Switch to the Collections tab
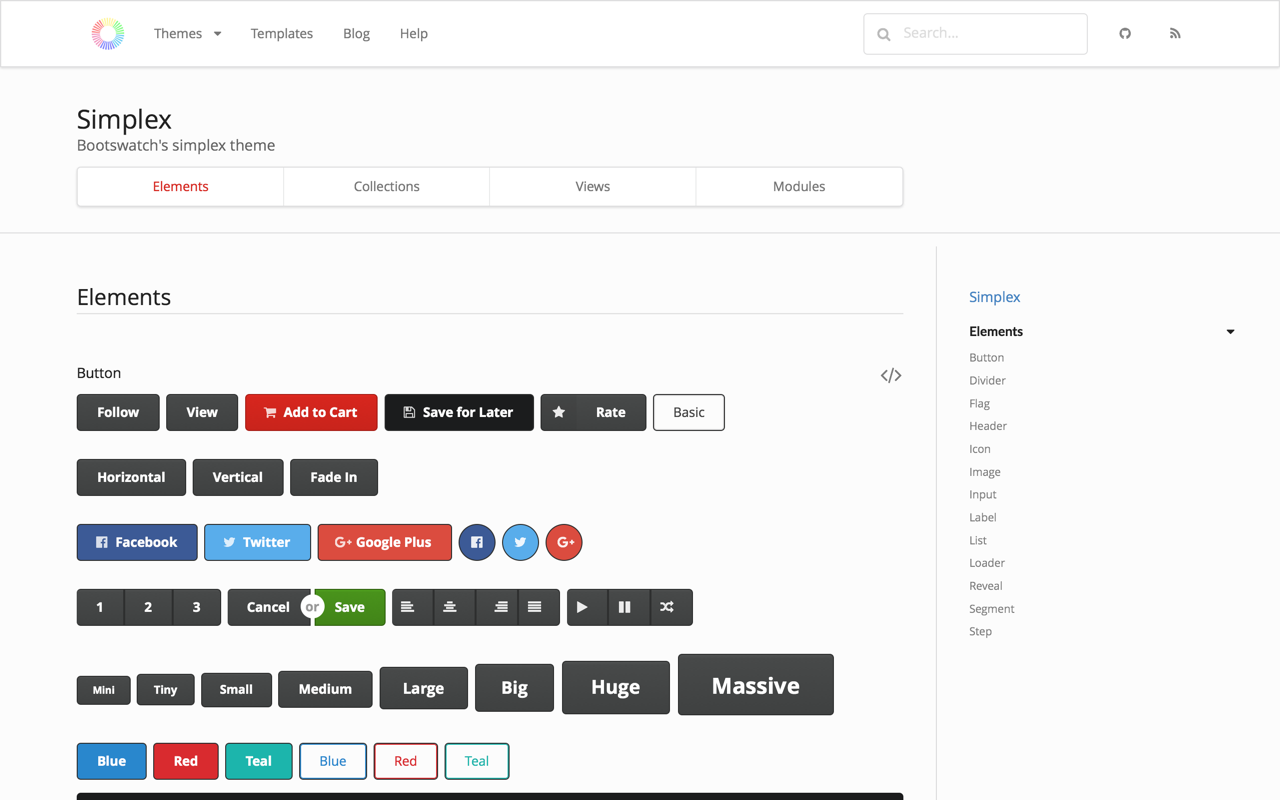Image resolution: width=1280 pixels, height=800 pixels. pyautogui.click(x=387, y=187)
